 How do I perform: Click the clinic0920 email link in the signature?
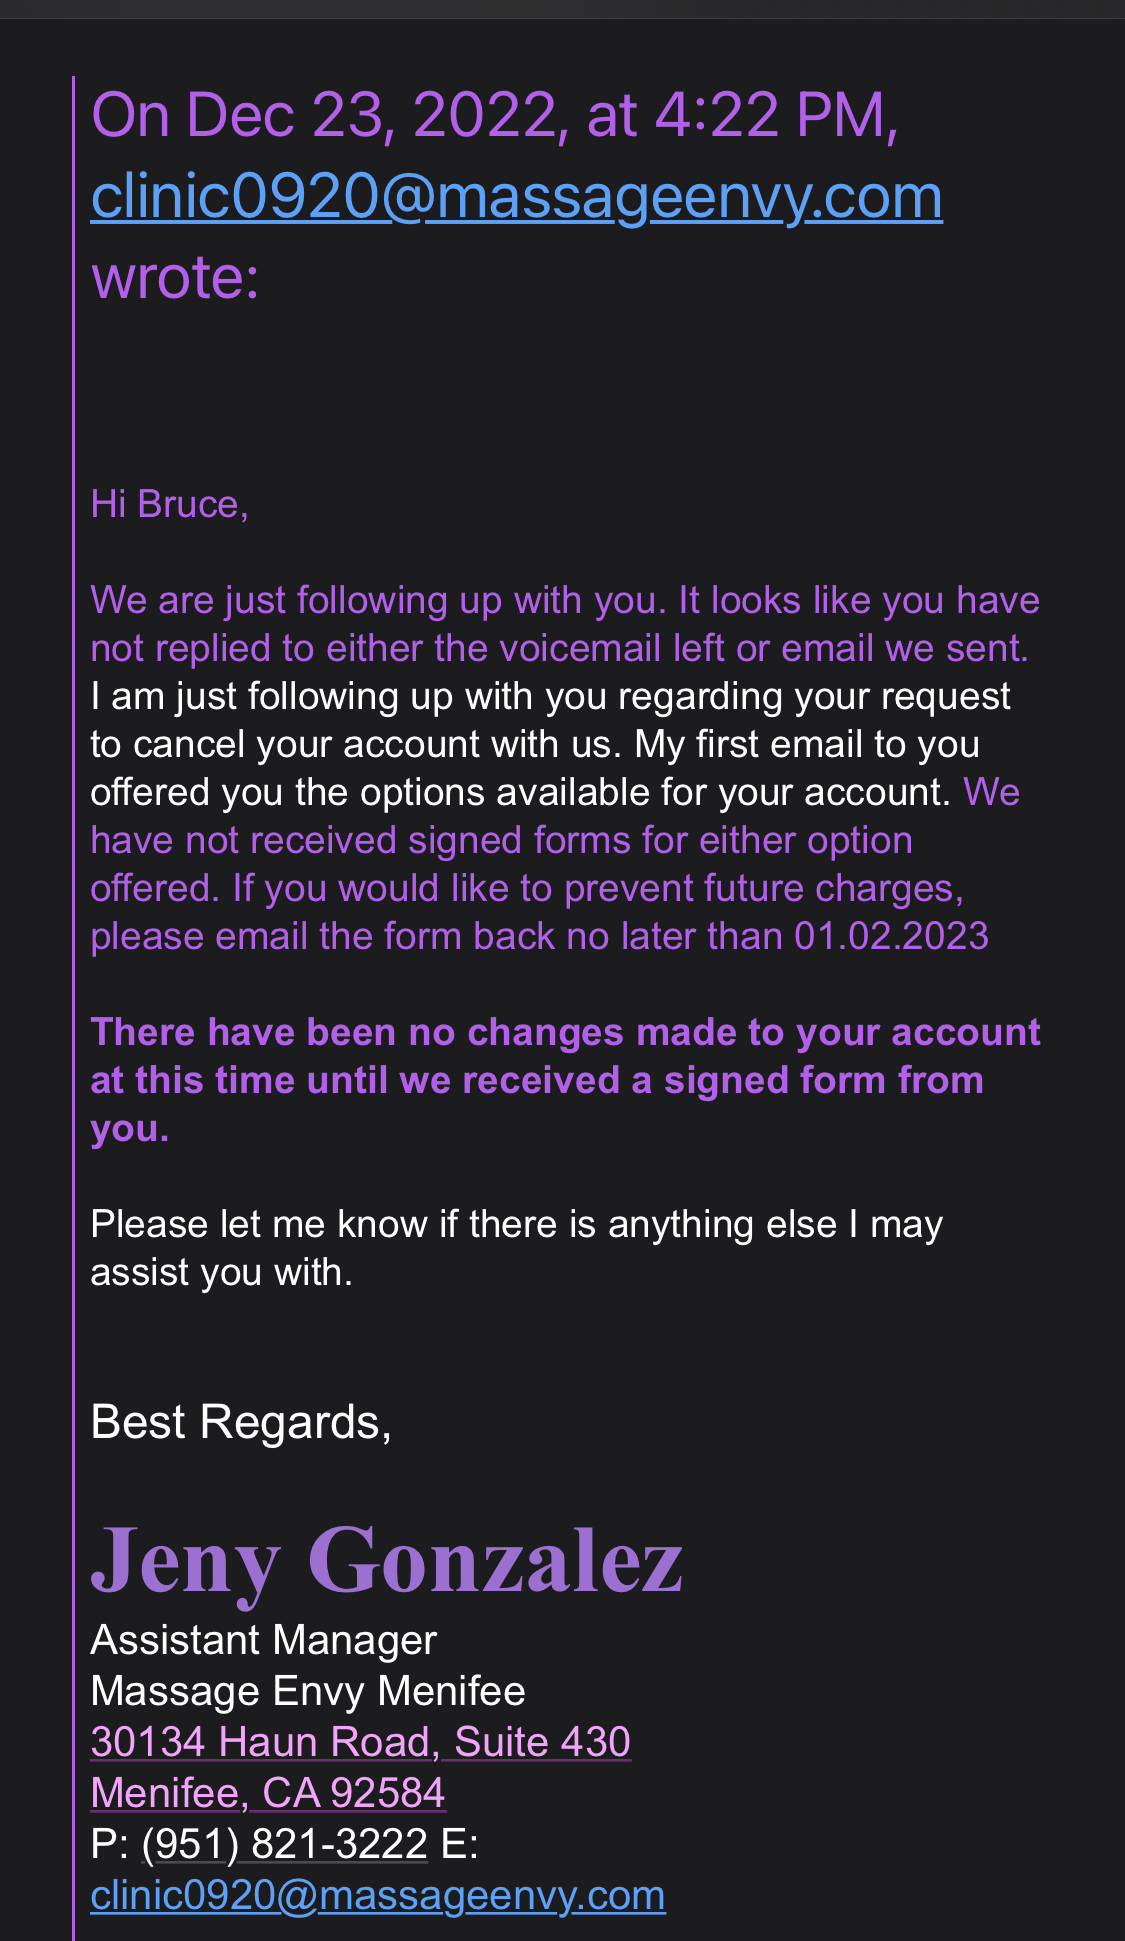pos(378,1895)
